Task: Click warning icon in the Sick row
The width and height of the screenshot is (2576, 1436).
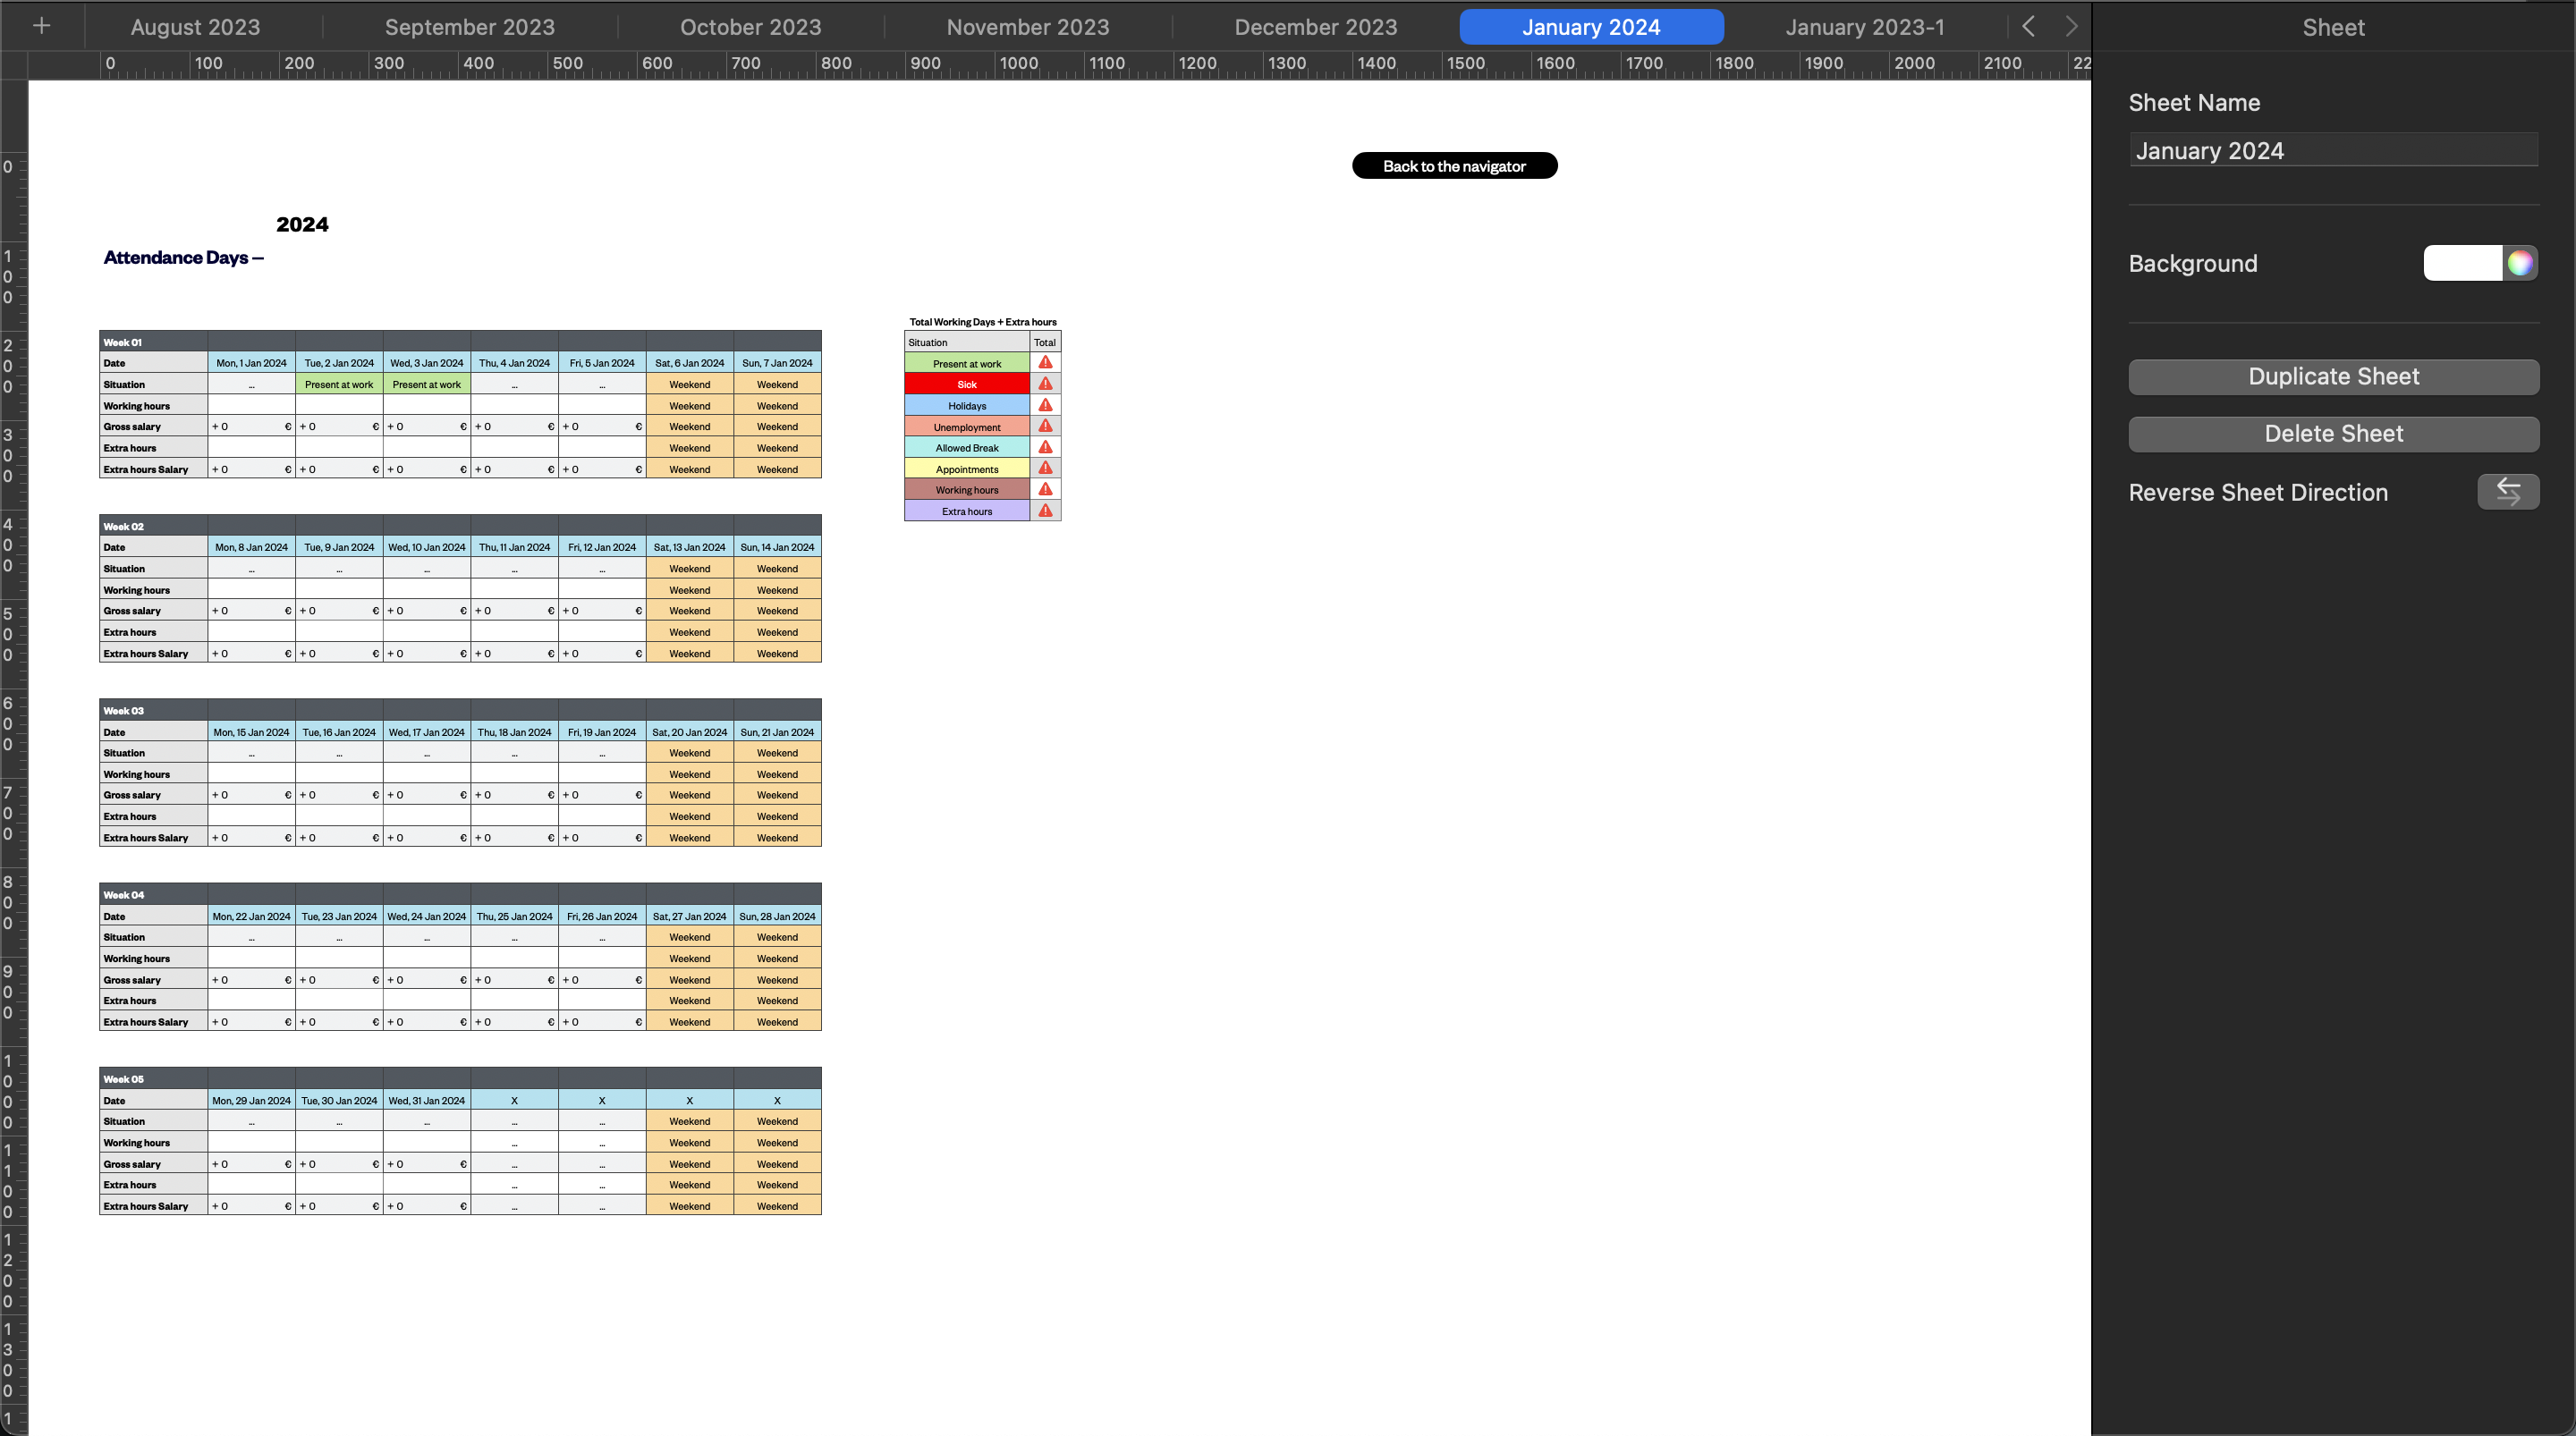Action: (1045, 384)
